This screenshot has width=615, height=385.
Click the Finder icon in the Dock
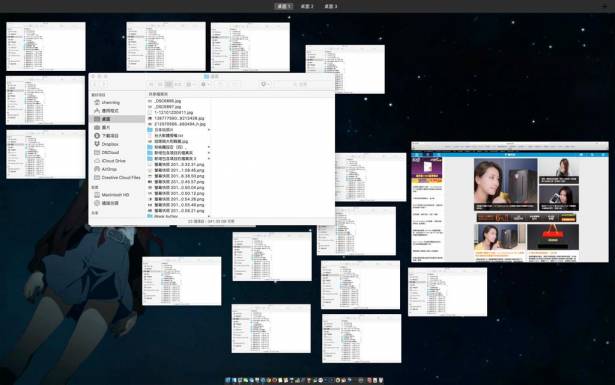228,380
